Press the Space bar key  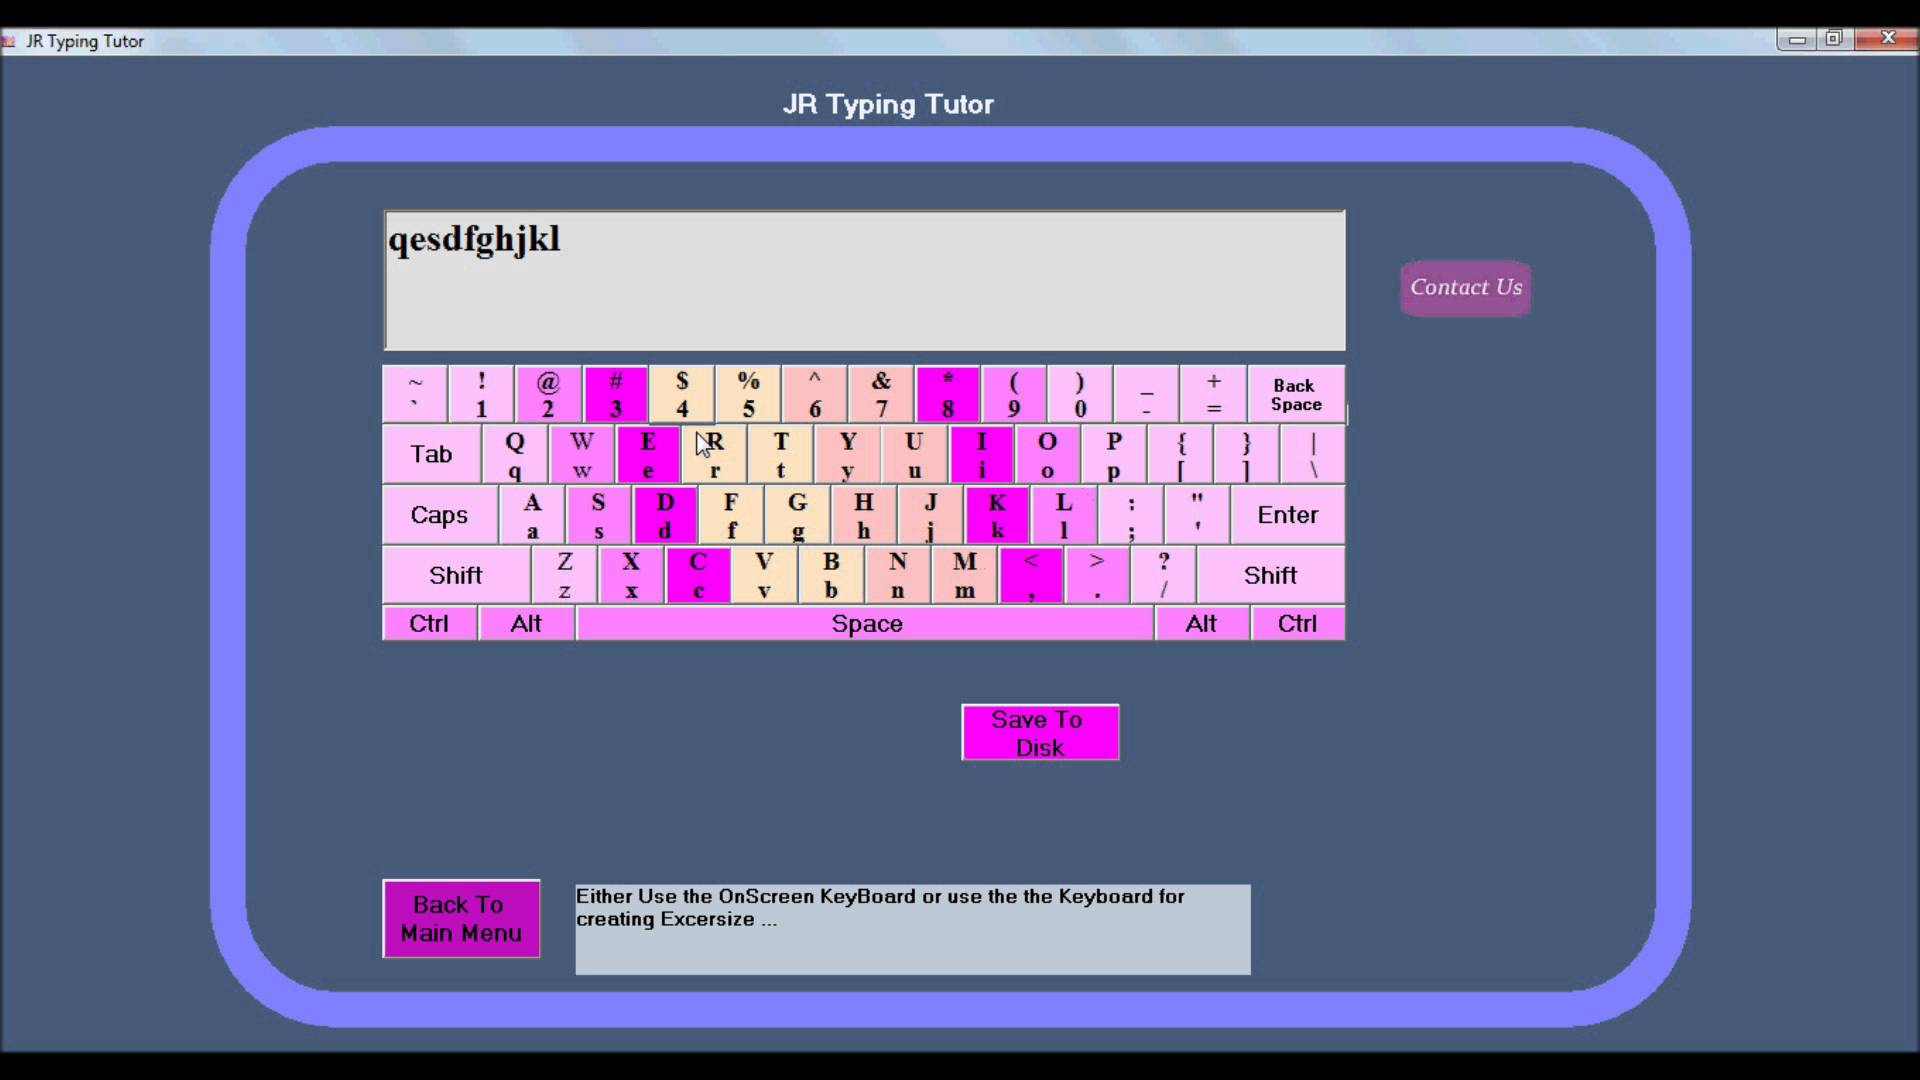[864, 622]
